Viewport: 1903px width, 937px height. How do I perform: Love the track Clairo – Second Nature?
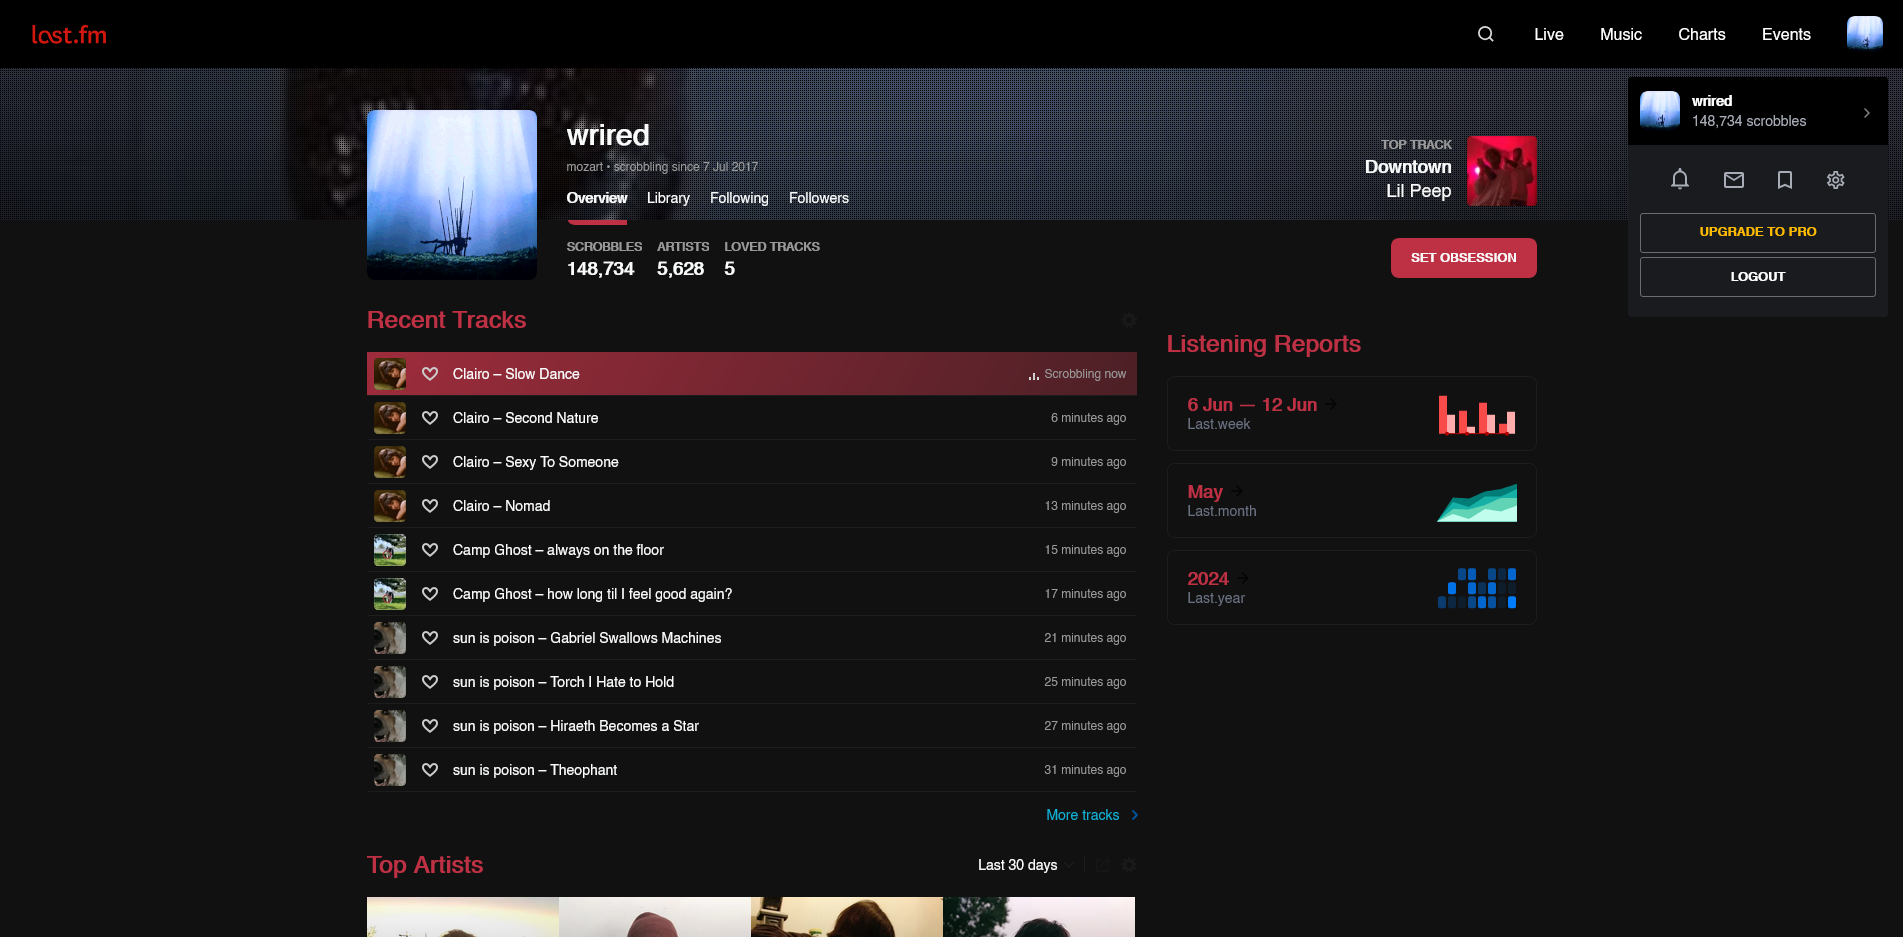[430, 418]
